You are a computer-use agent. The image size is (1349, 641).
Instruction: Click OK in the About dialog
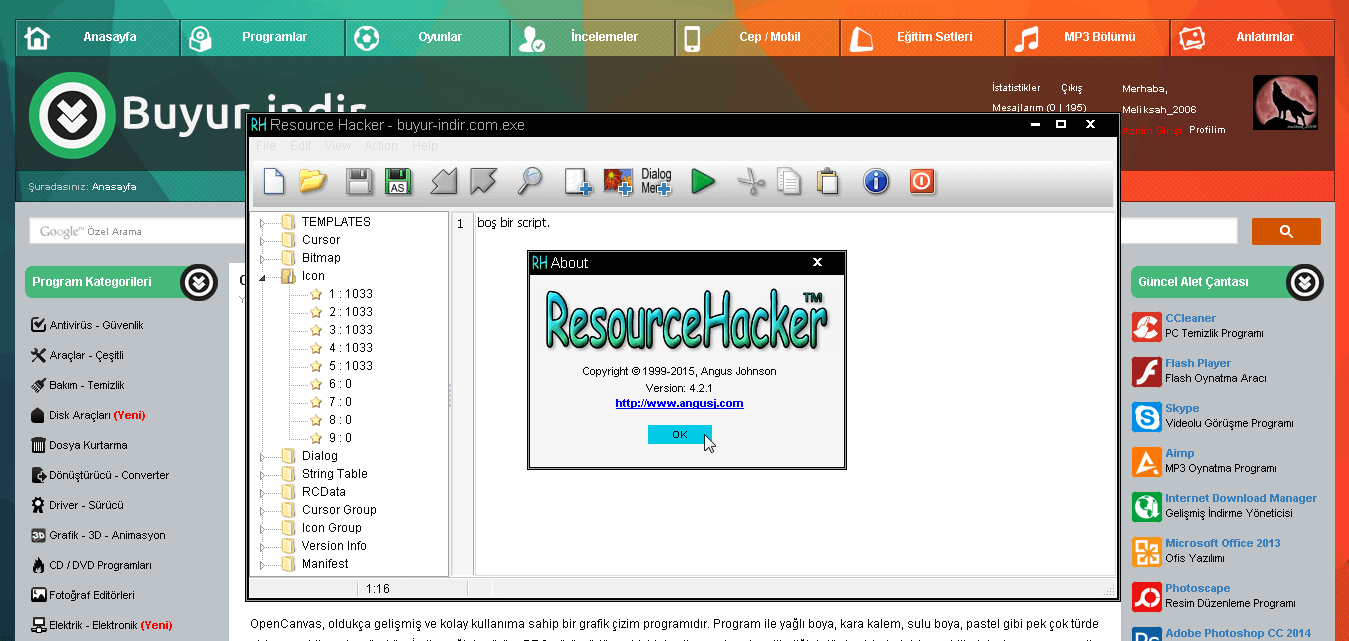click(x=680, y=435)
